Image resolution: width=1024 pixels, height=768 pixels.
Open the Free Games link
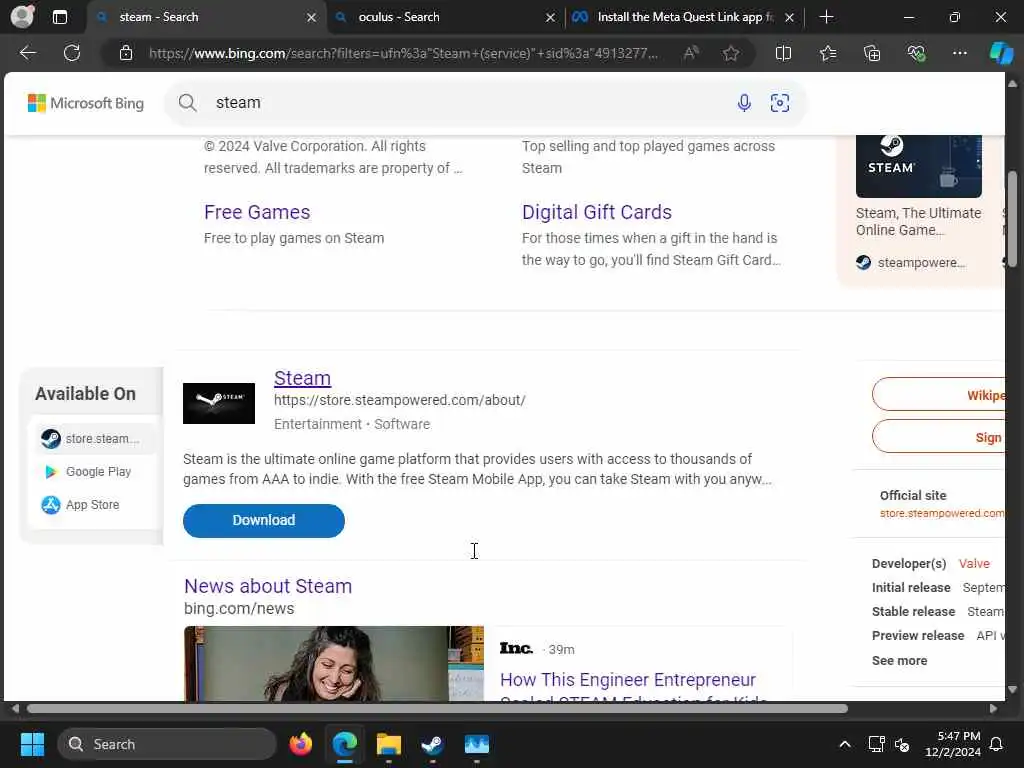pyautogui.click(x=257, y=212)
